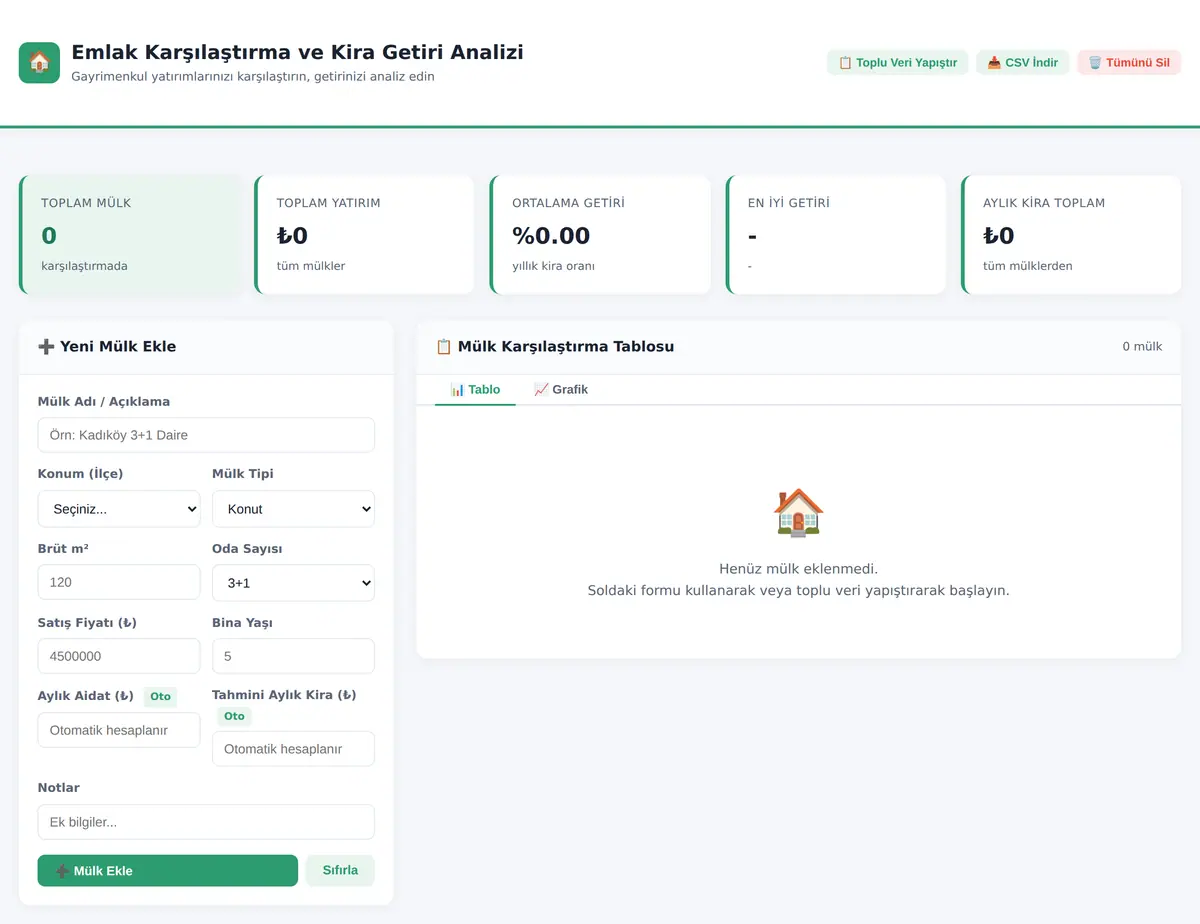Image resolution: width=1200 pixels, height=924 pixels.
Task: Switch to the Tablo tab
Action: coord(475,389)
